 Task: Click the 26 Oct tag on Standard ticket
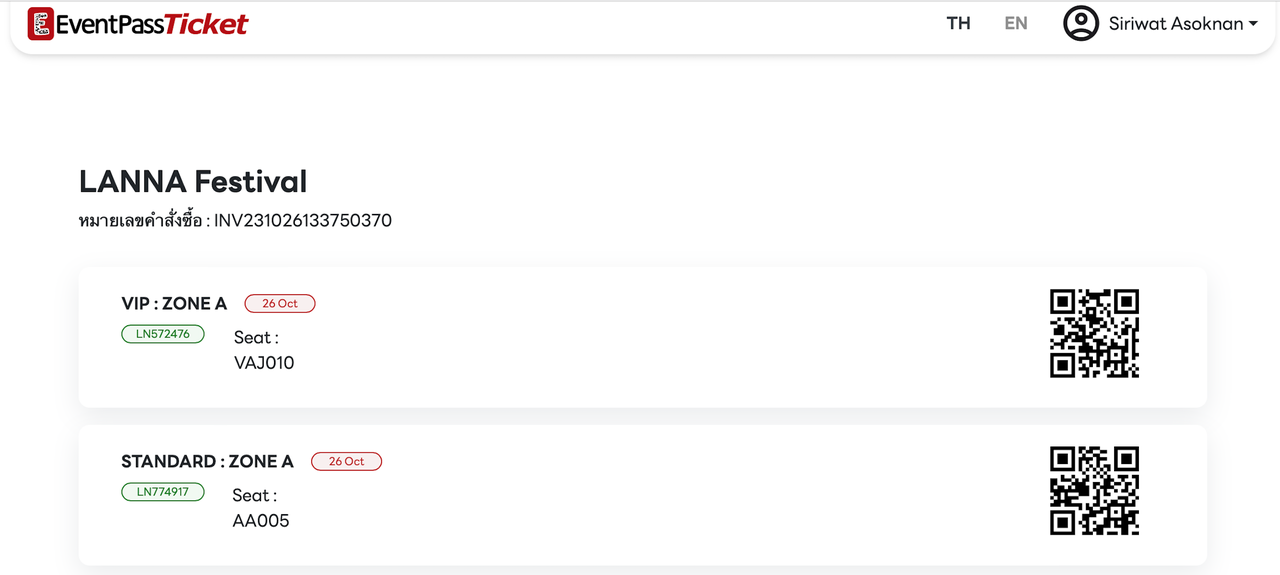(347, 461)
